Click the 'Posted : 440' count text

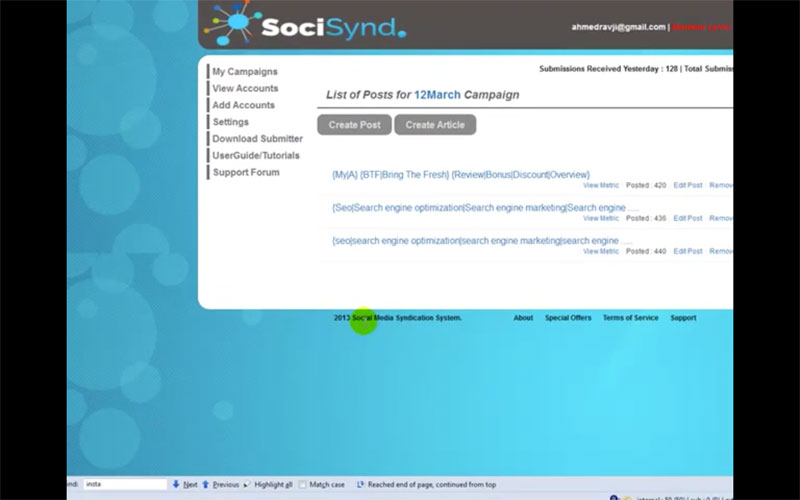tap(646, 252)
